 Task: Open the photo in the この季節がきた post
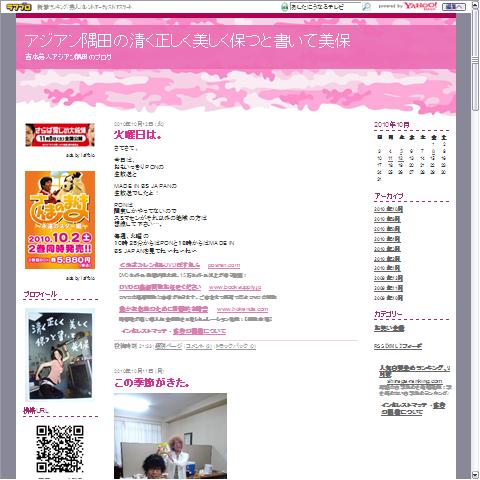click(170, 436)
